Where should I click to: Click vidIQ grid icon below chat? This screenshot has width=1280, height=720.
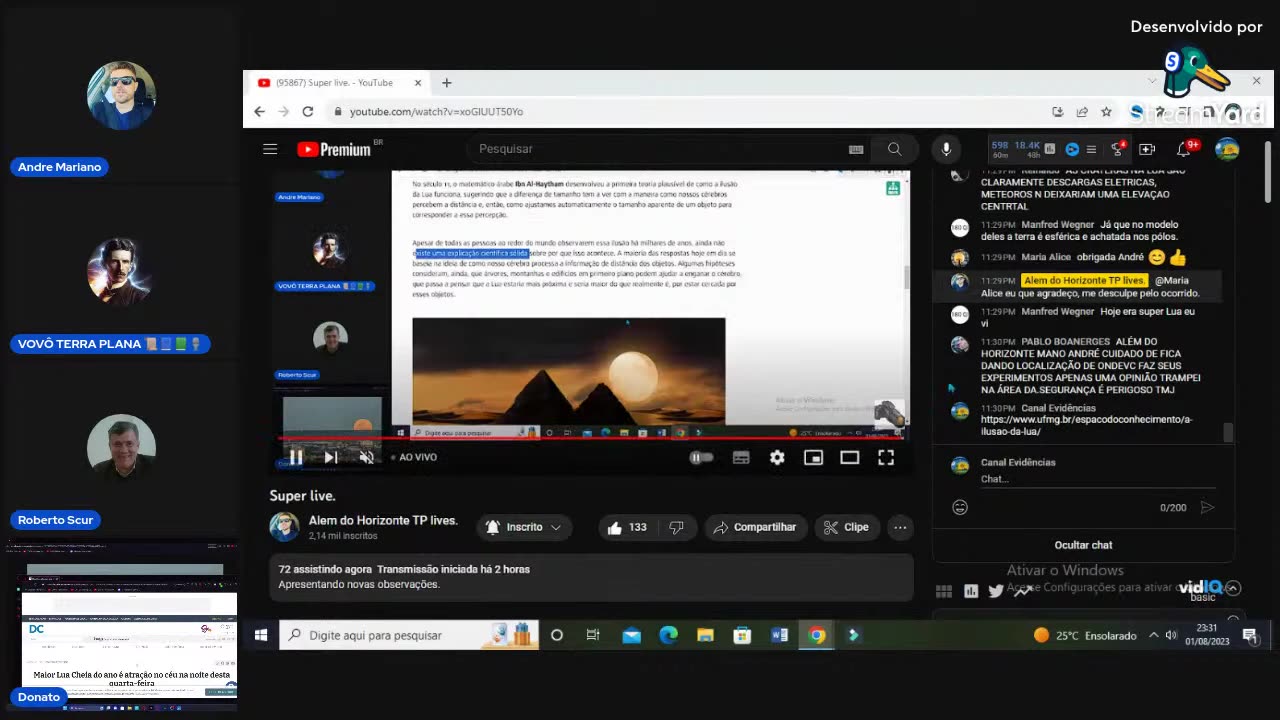coord(943,591)
